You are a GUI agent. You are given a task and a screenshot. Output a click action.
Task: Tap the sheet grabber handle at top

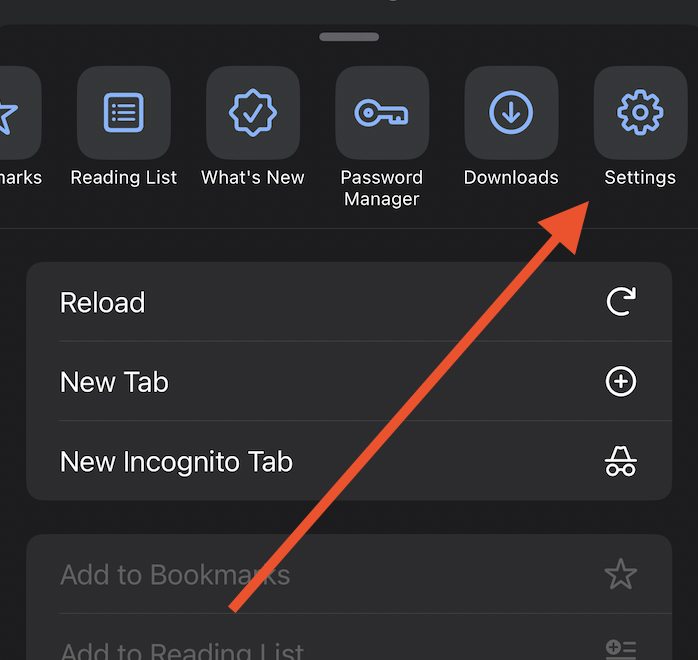click(x=349, y=37)
